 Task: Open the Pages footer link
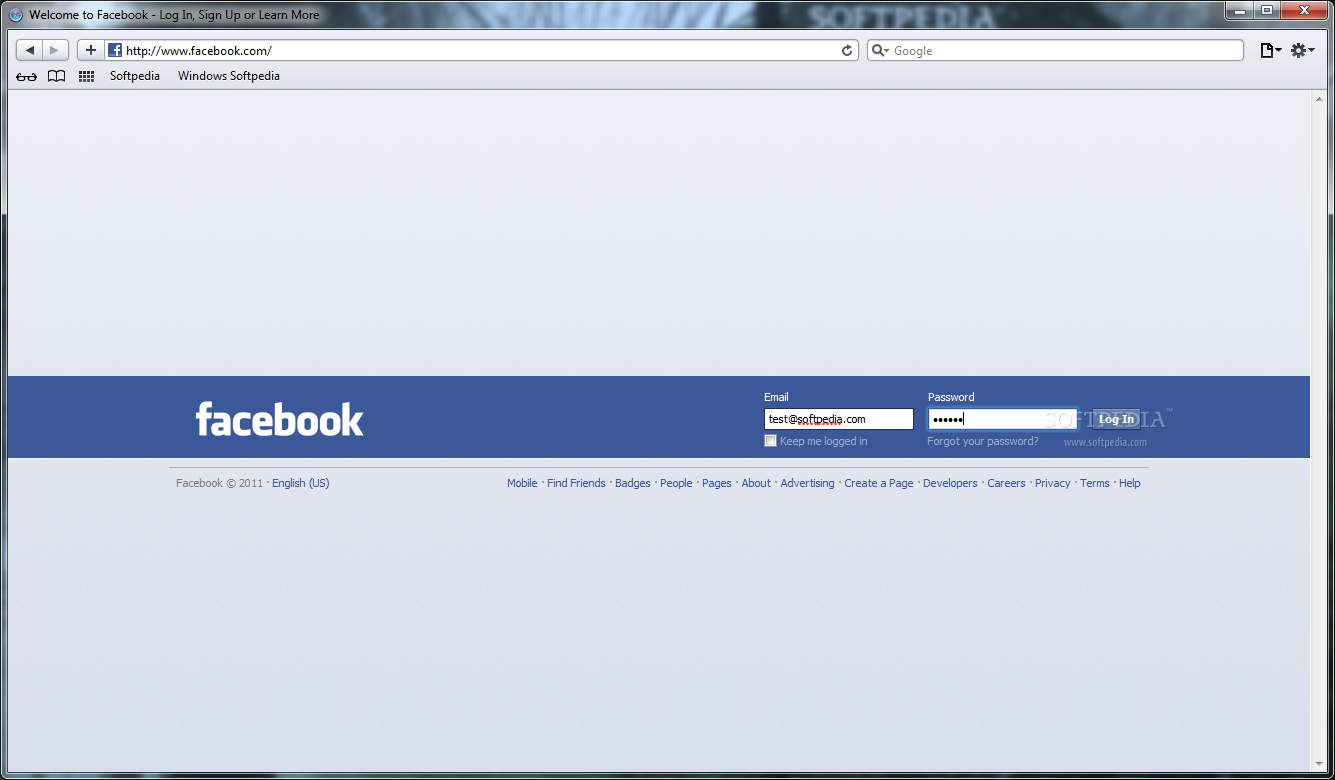coord(717,483)
